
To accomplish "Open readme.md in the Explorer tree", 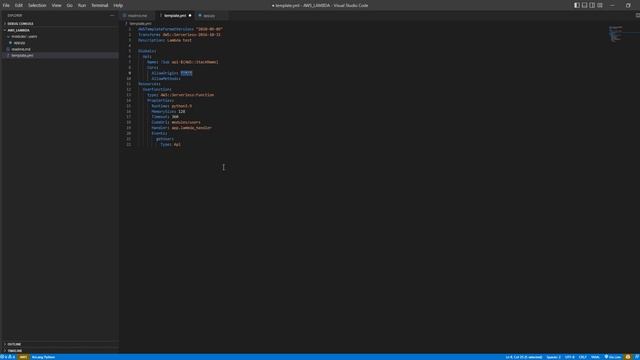I will pos(60,49).
